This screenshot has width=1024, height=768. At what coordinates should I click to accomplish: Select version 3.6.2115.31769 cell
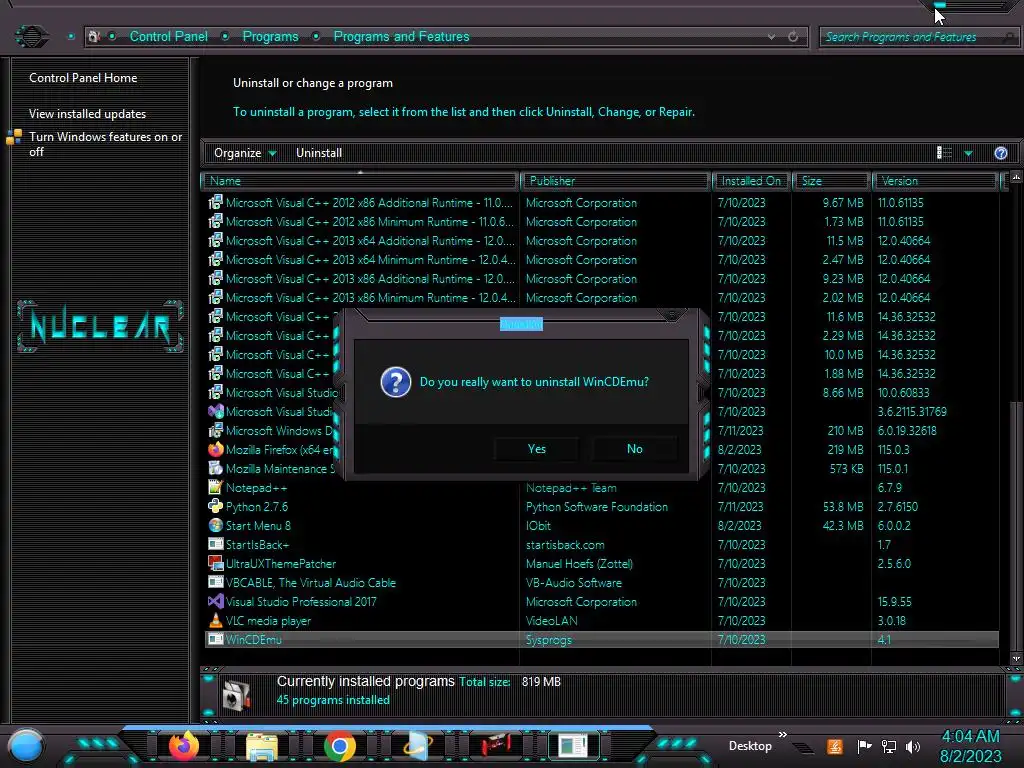pos(912,411)
